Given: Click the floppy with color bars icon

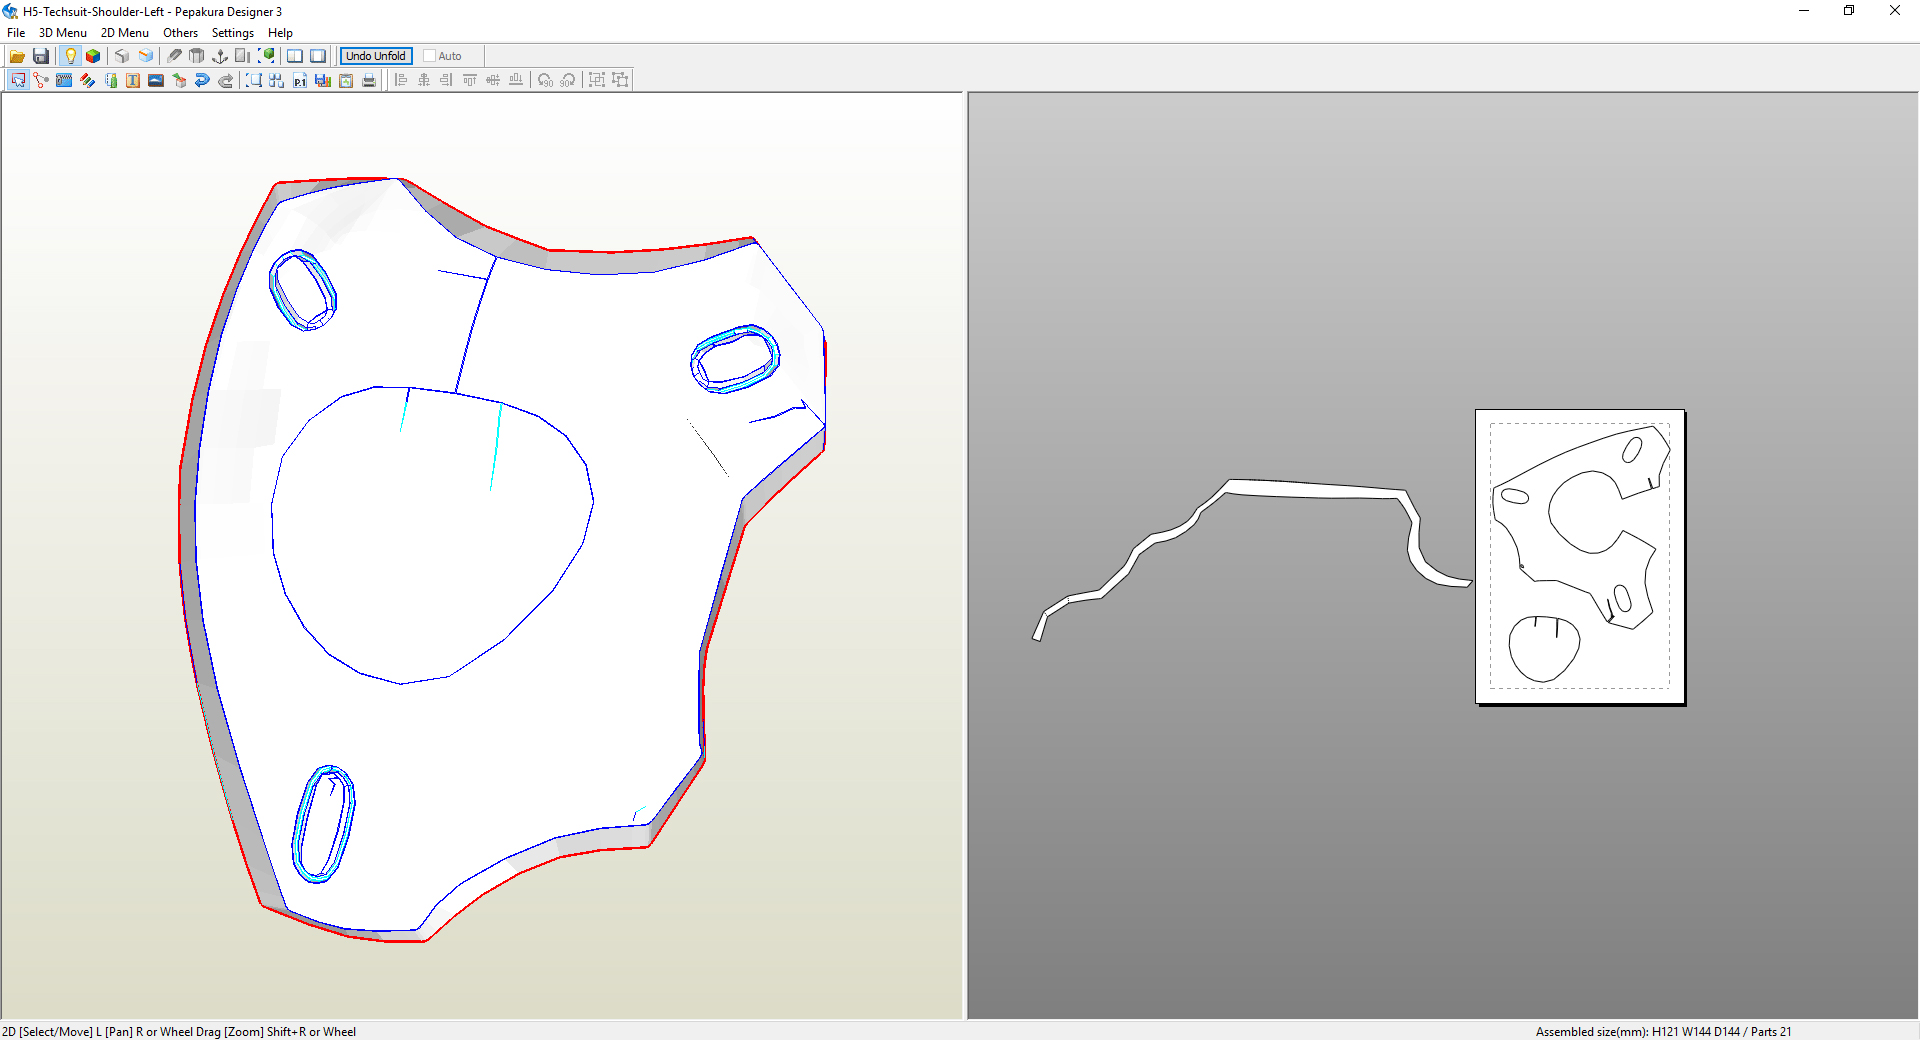Looking at the screenshot, I should pos(323,80).
